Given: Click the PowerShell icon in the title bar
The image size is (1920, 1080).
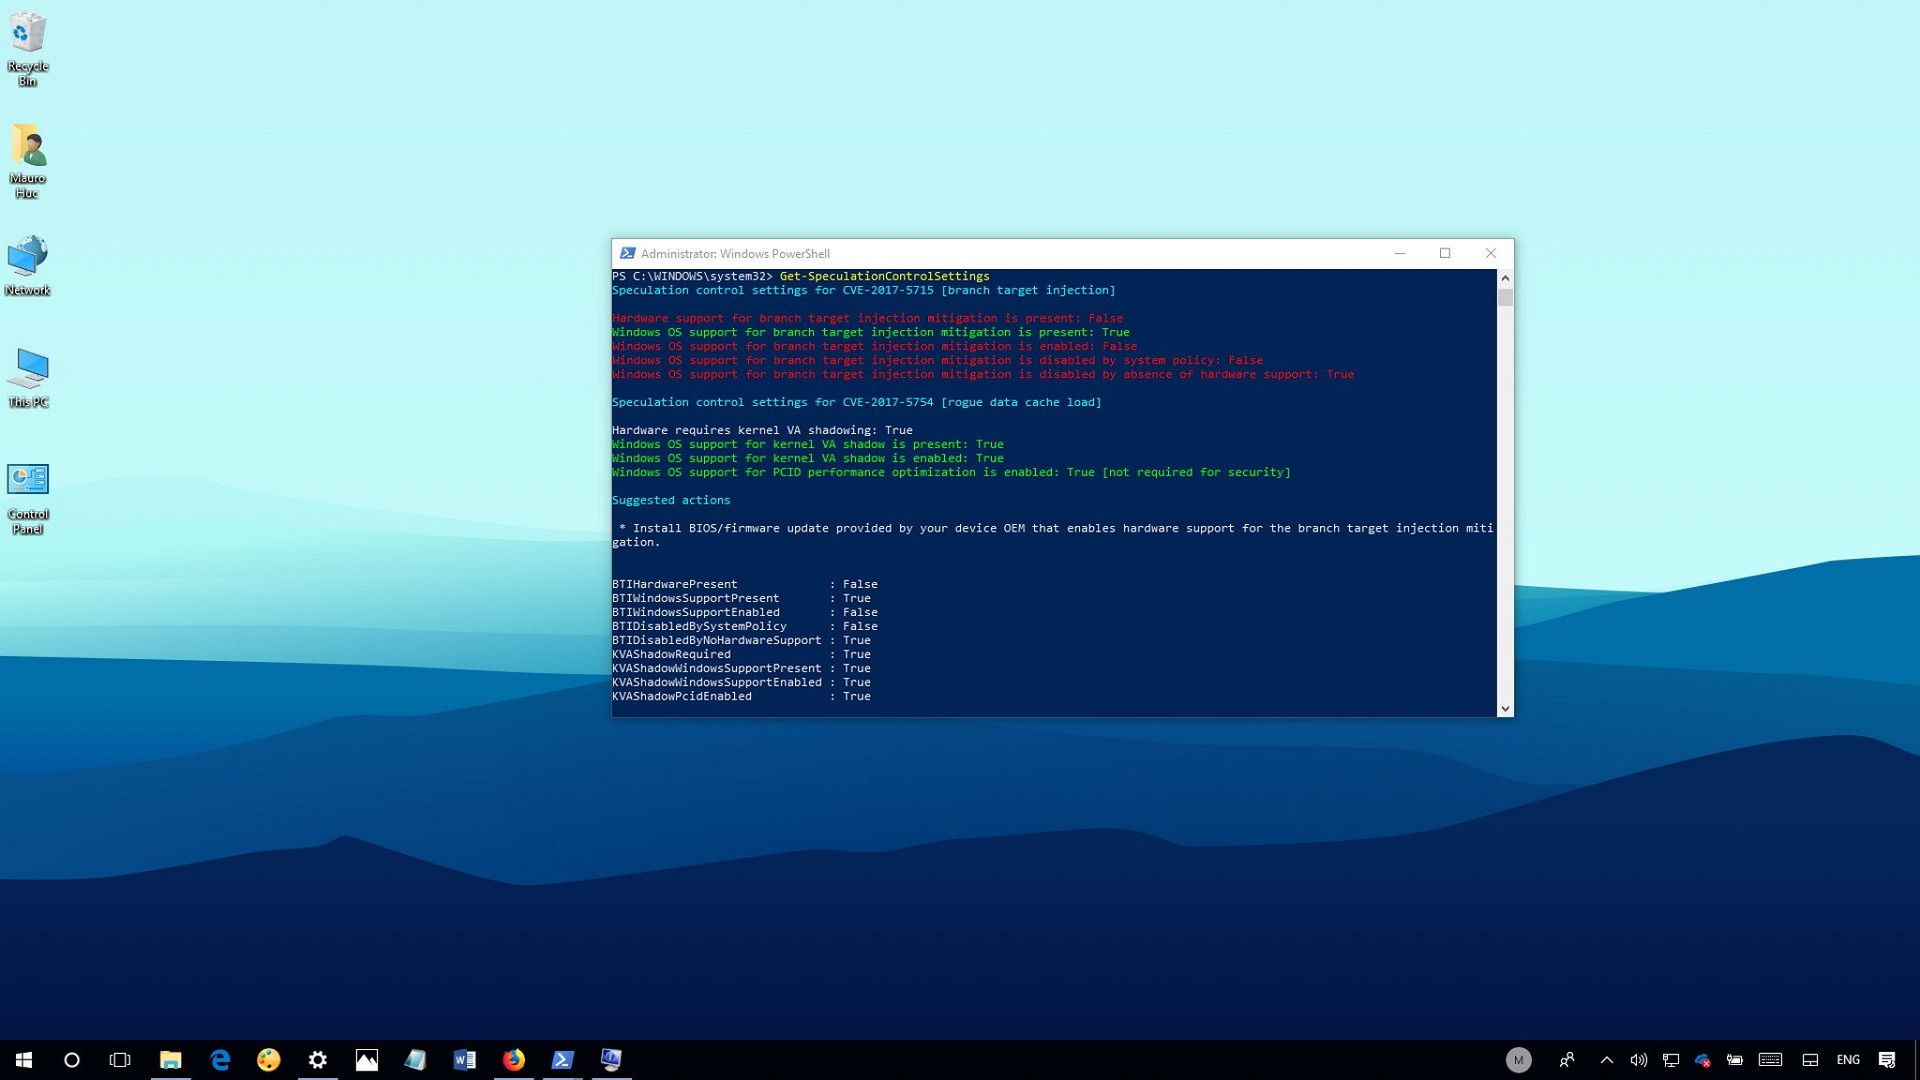Looking at the screenshot, I should [628, 253].
